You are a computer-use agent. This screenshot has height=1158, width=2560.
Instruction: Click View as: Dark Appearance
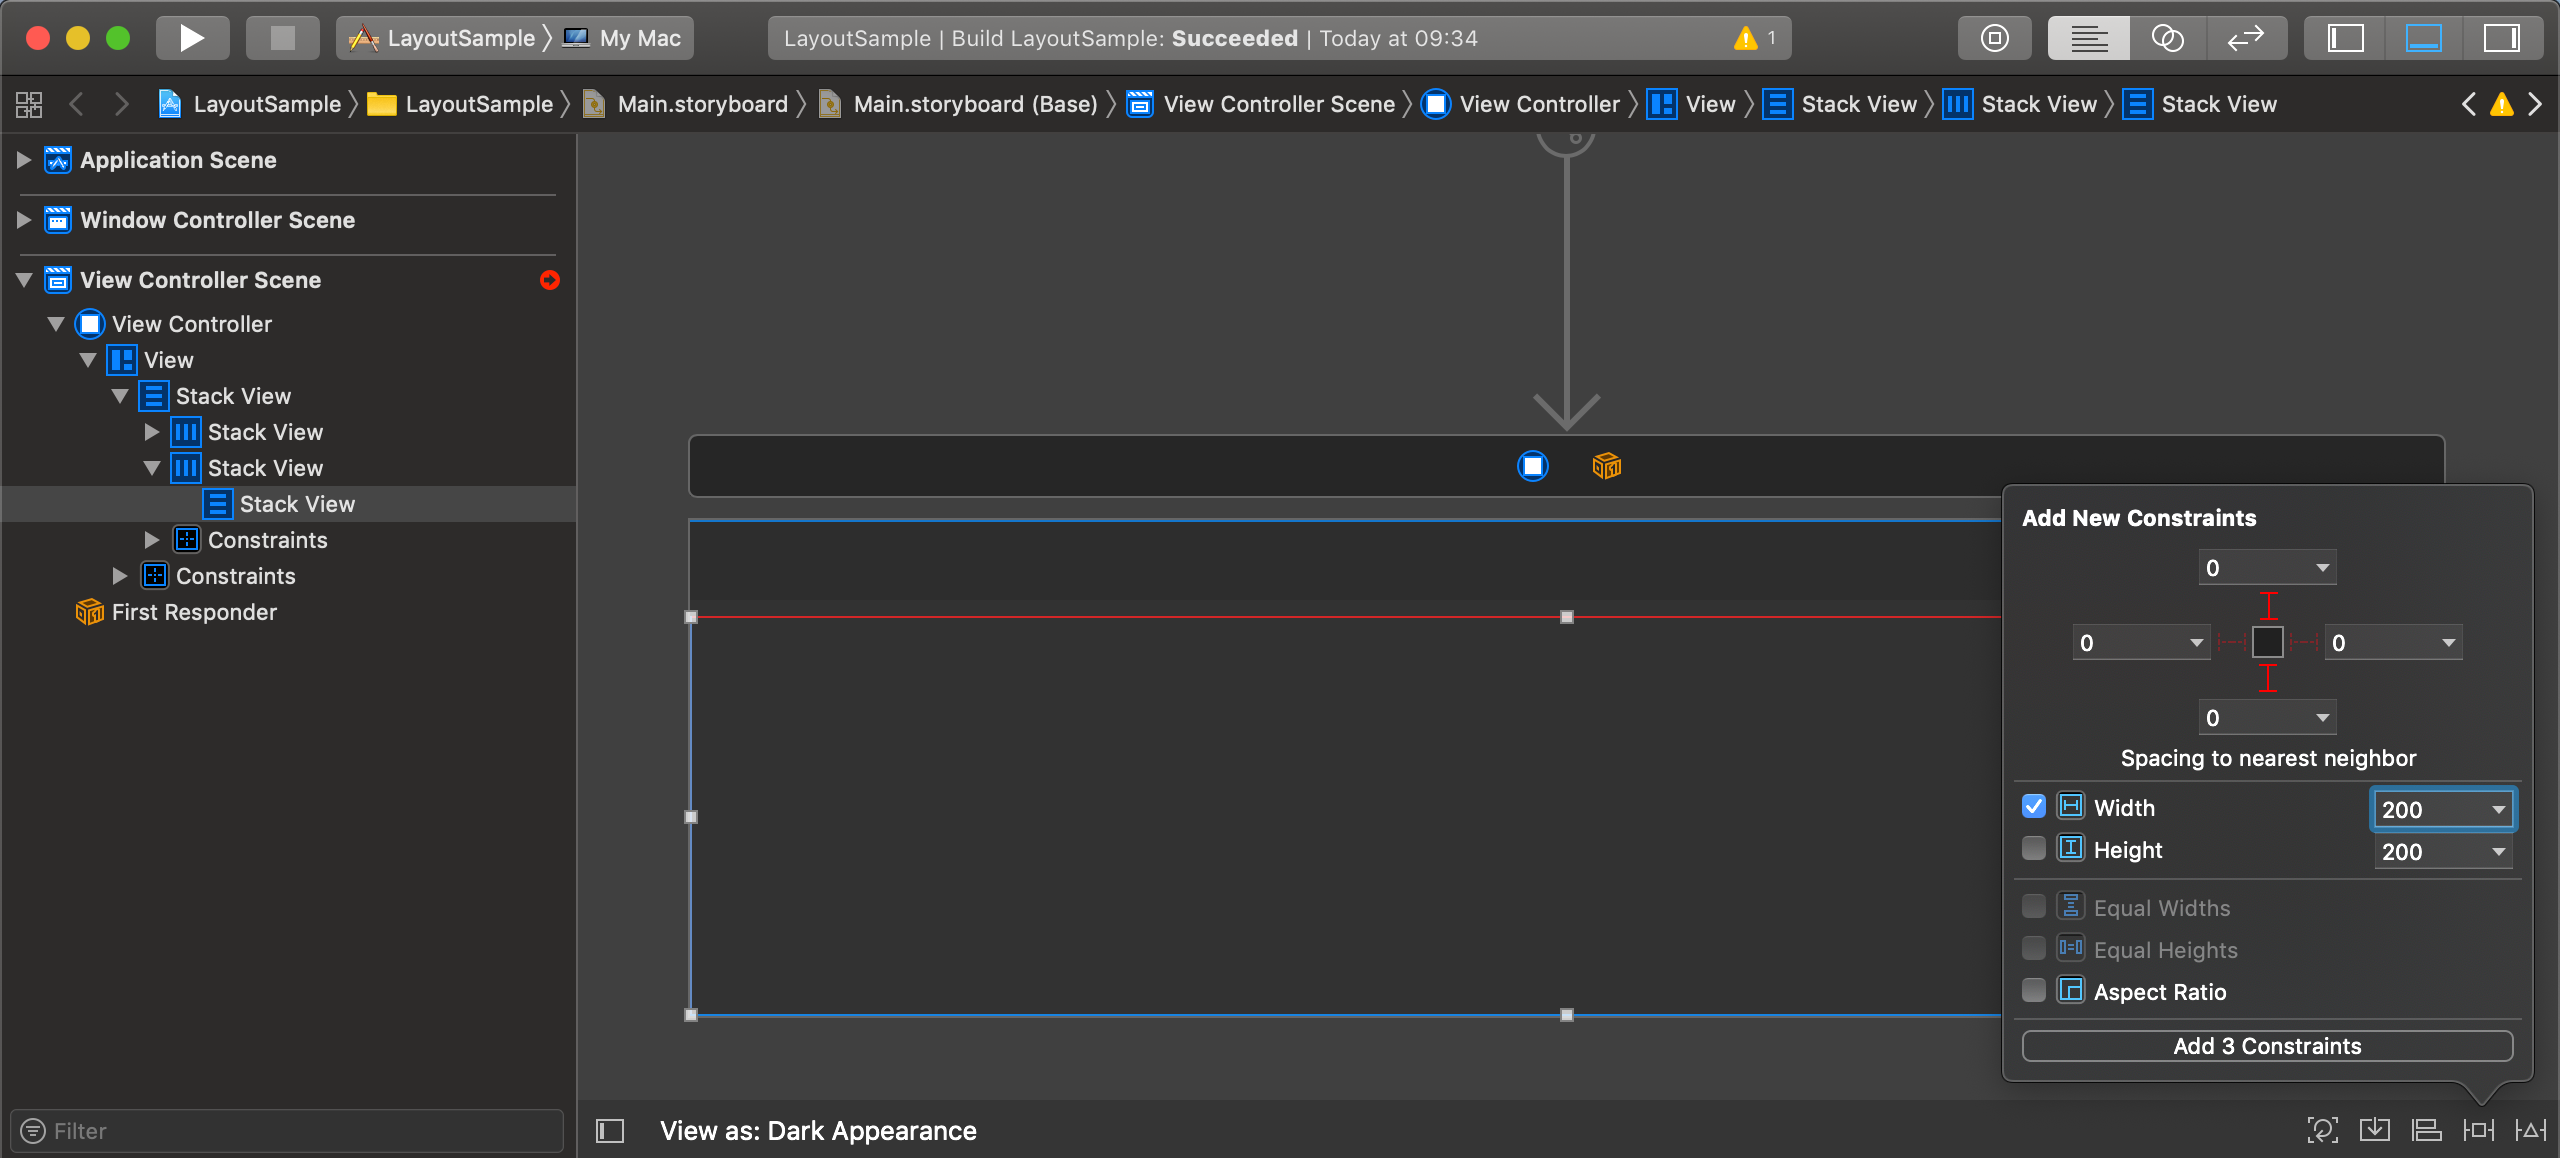coord(818,1130)
